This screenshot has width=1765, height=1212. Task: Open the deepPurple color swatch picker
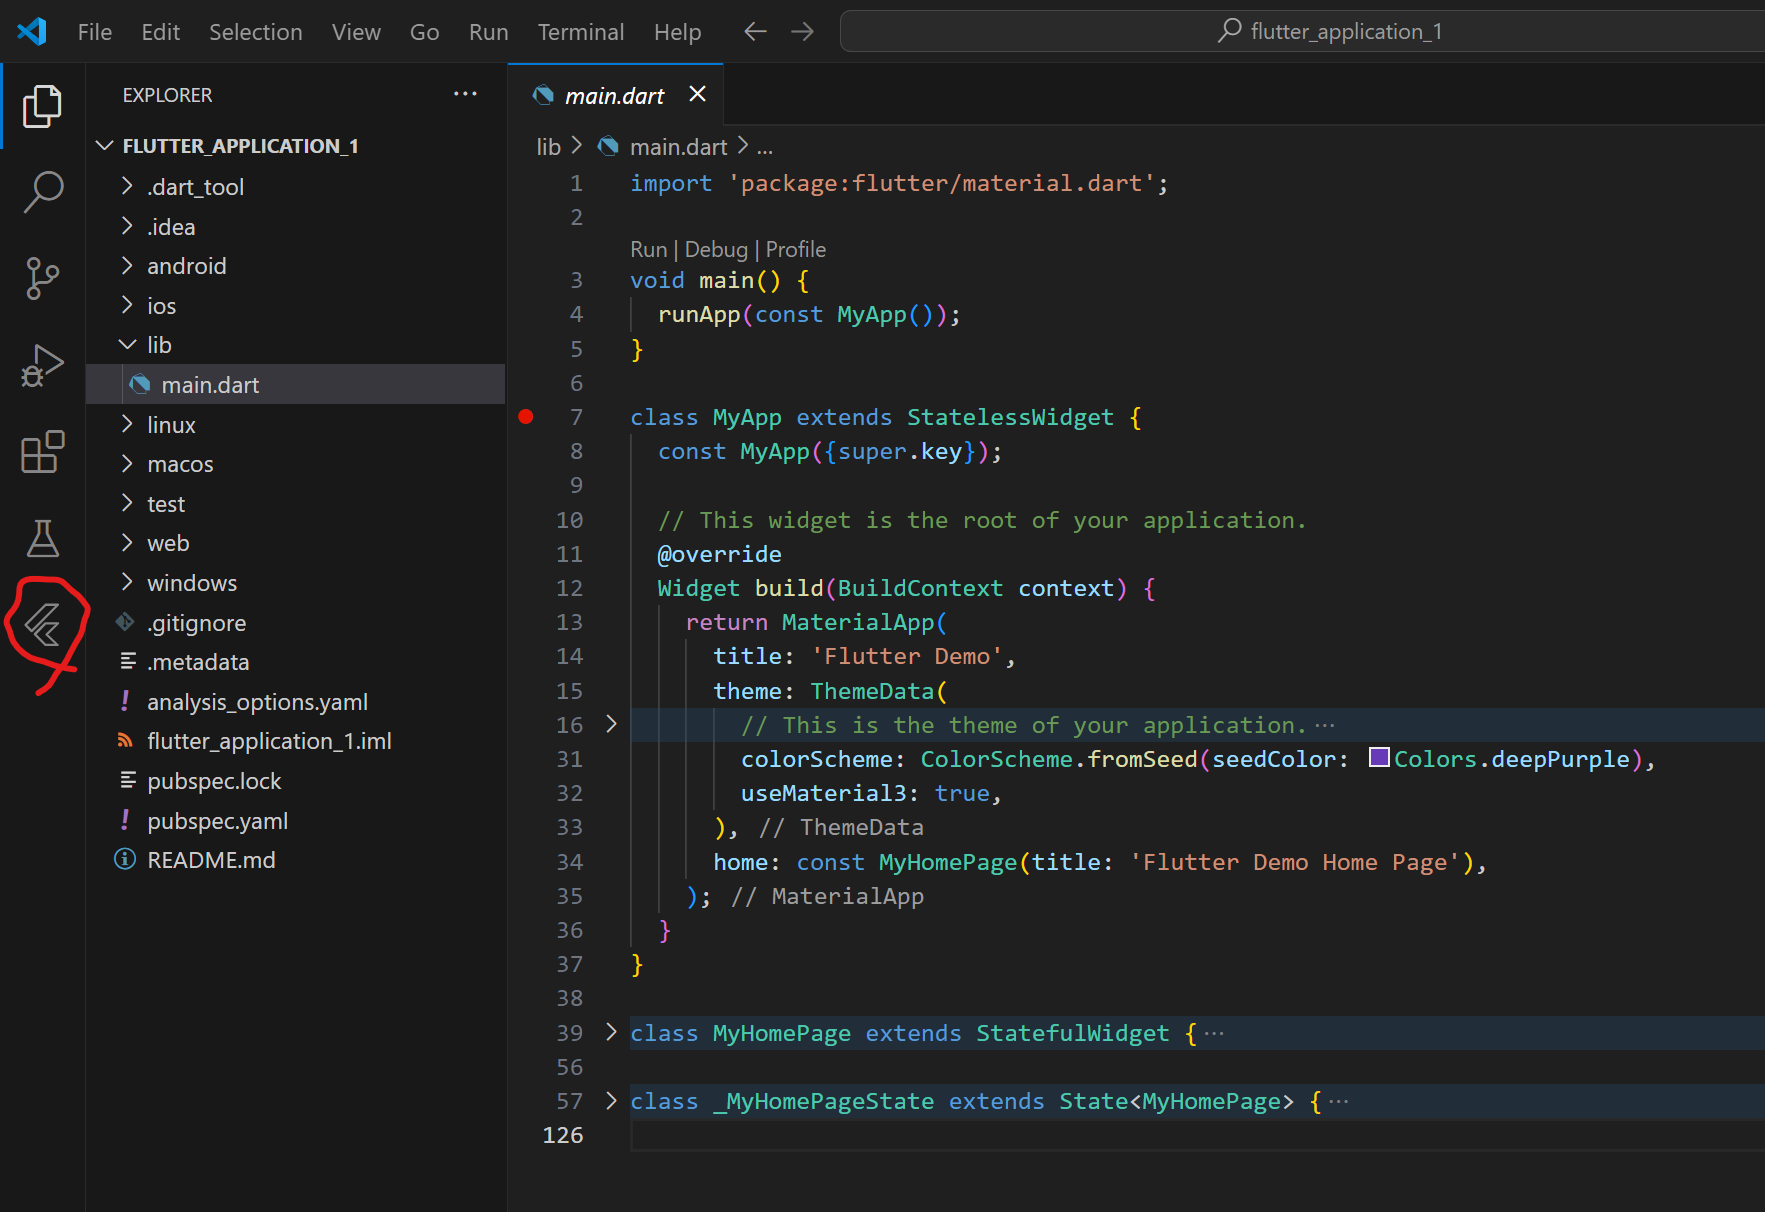coord(1379,757)
